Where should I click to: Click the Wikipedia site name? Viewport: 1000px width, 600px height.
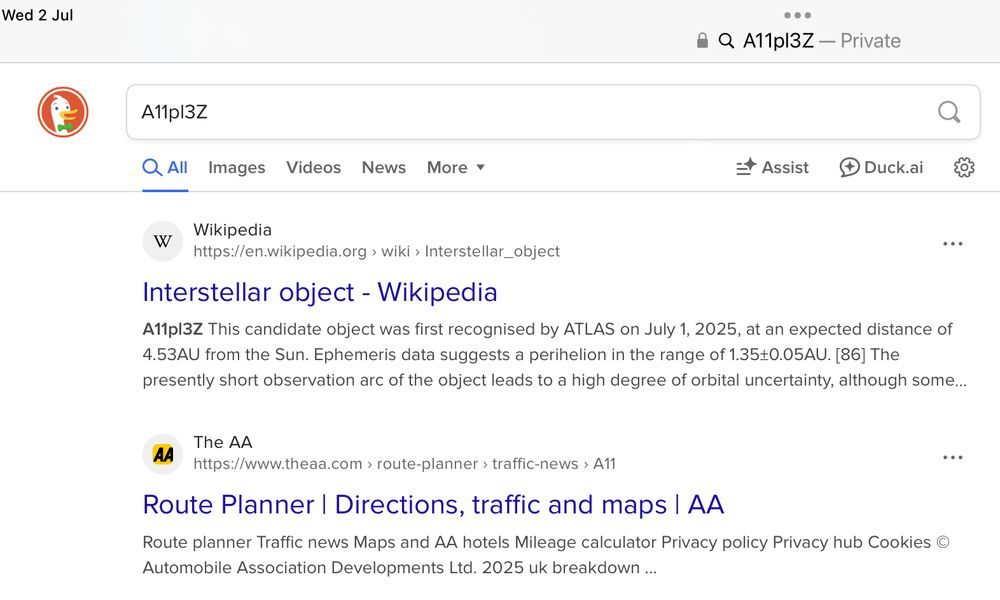click(x=232, y=230)
